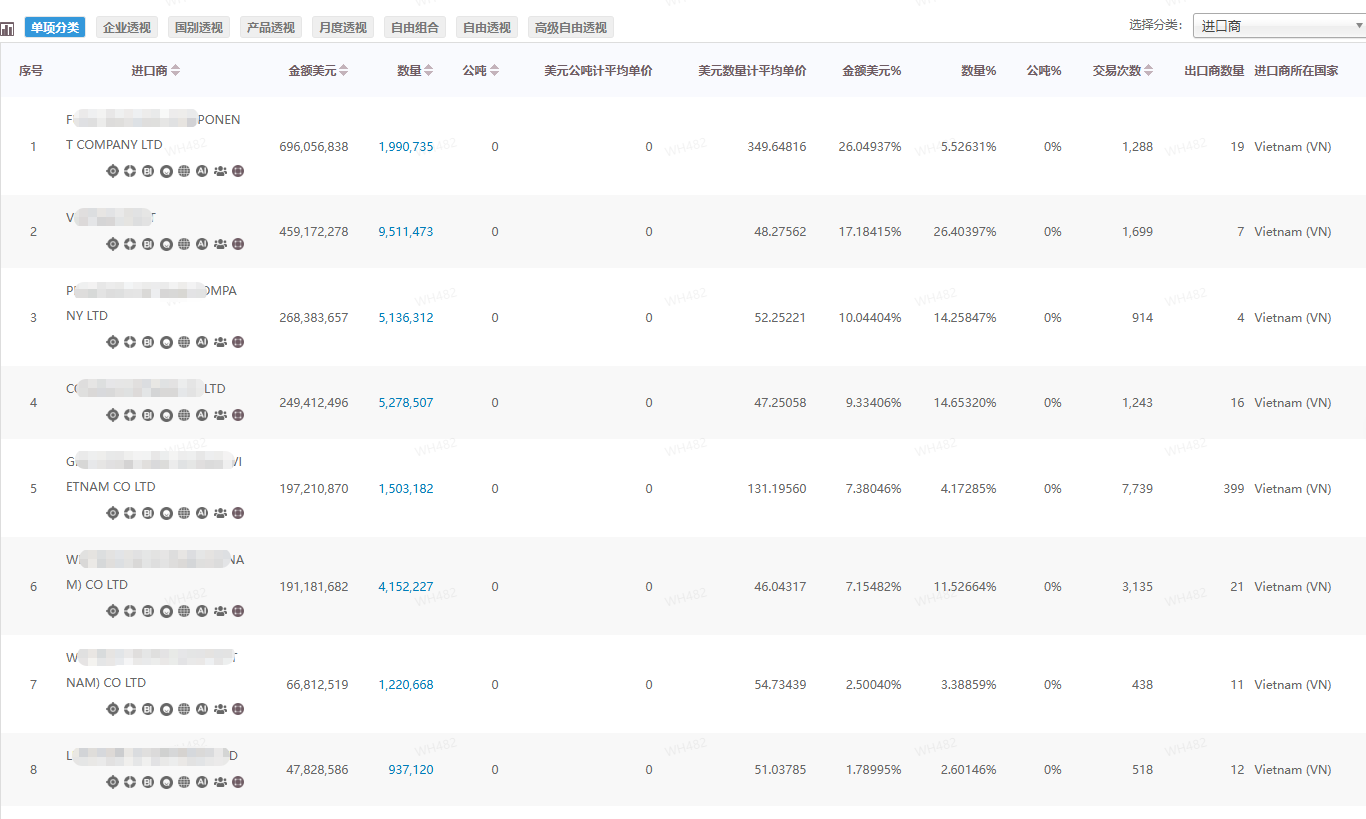Image resolution: width=1366 pixels, height=819 pixels.
Task: Click the globe website icon in row 2
Action: [x=184, y=243]
